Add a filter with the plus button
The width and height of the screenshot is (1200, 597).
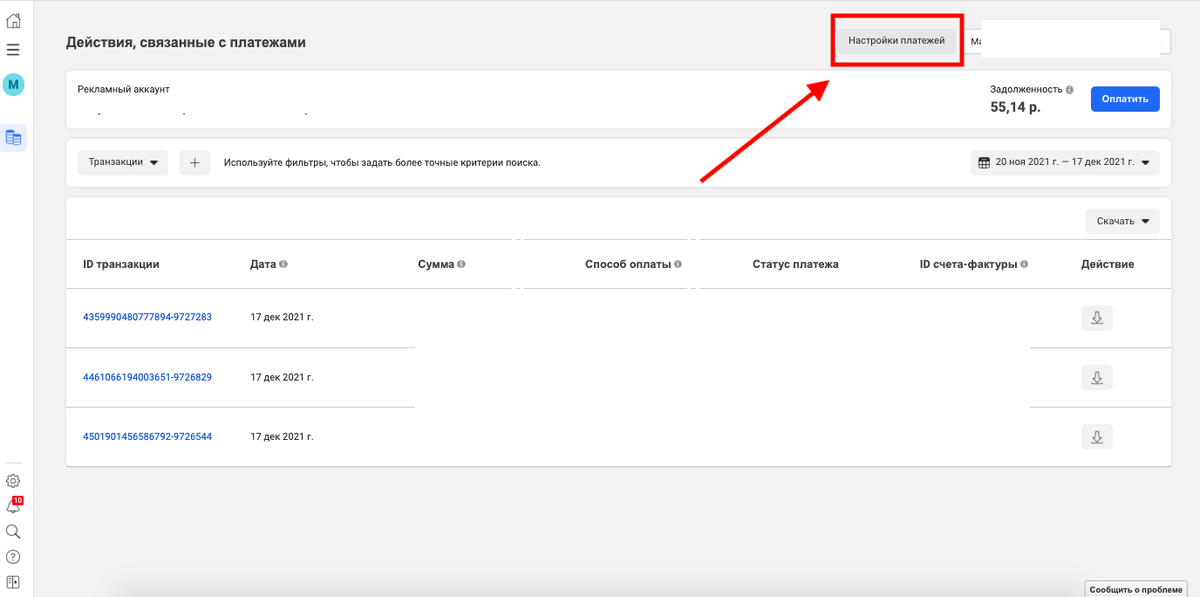click(195, 162)
